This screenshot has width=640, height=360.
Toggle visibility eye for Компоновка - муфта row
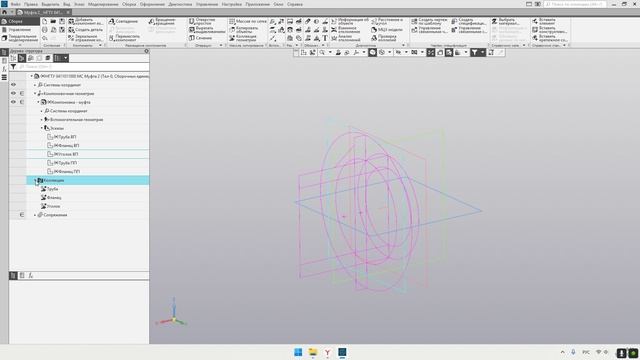coord(13,102)
